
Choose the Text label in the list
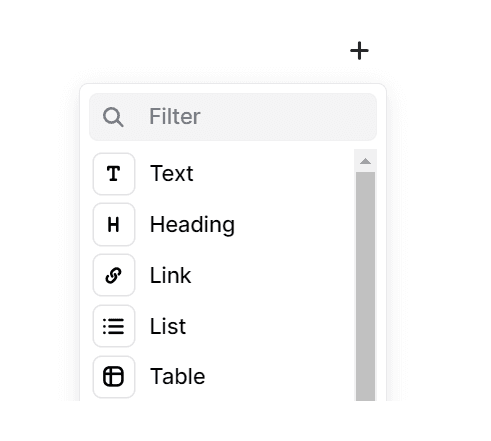coord(171,173)
